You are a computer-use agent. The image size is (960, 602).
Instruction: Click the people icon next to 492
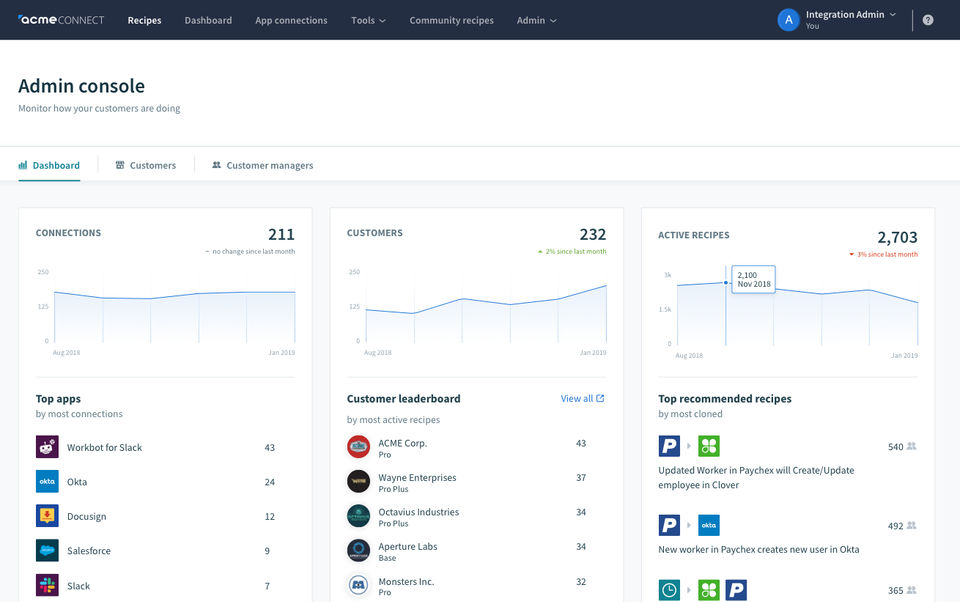click(x=912, y=525)
